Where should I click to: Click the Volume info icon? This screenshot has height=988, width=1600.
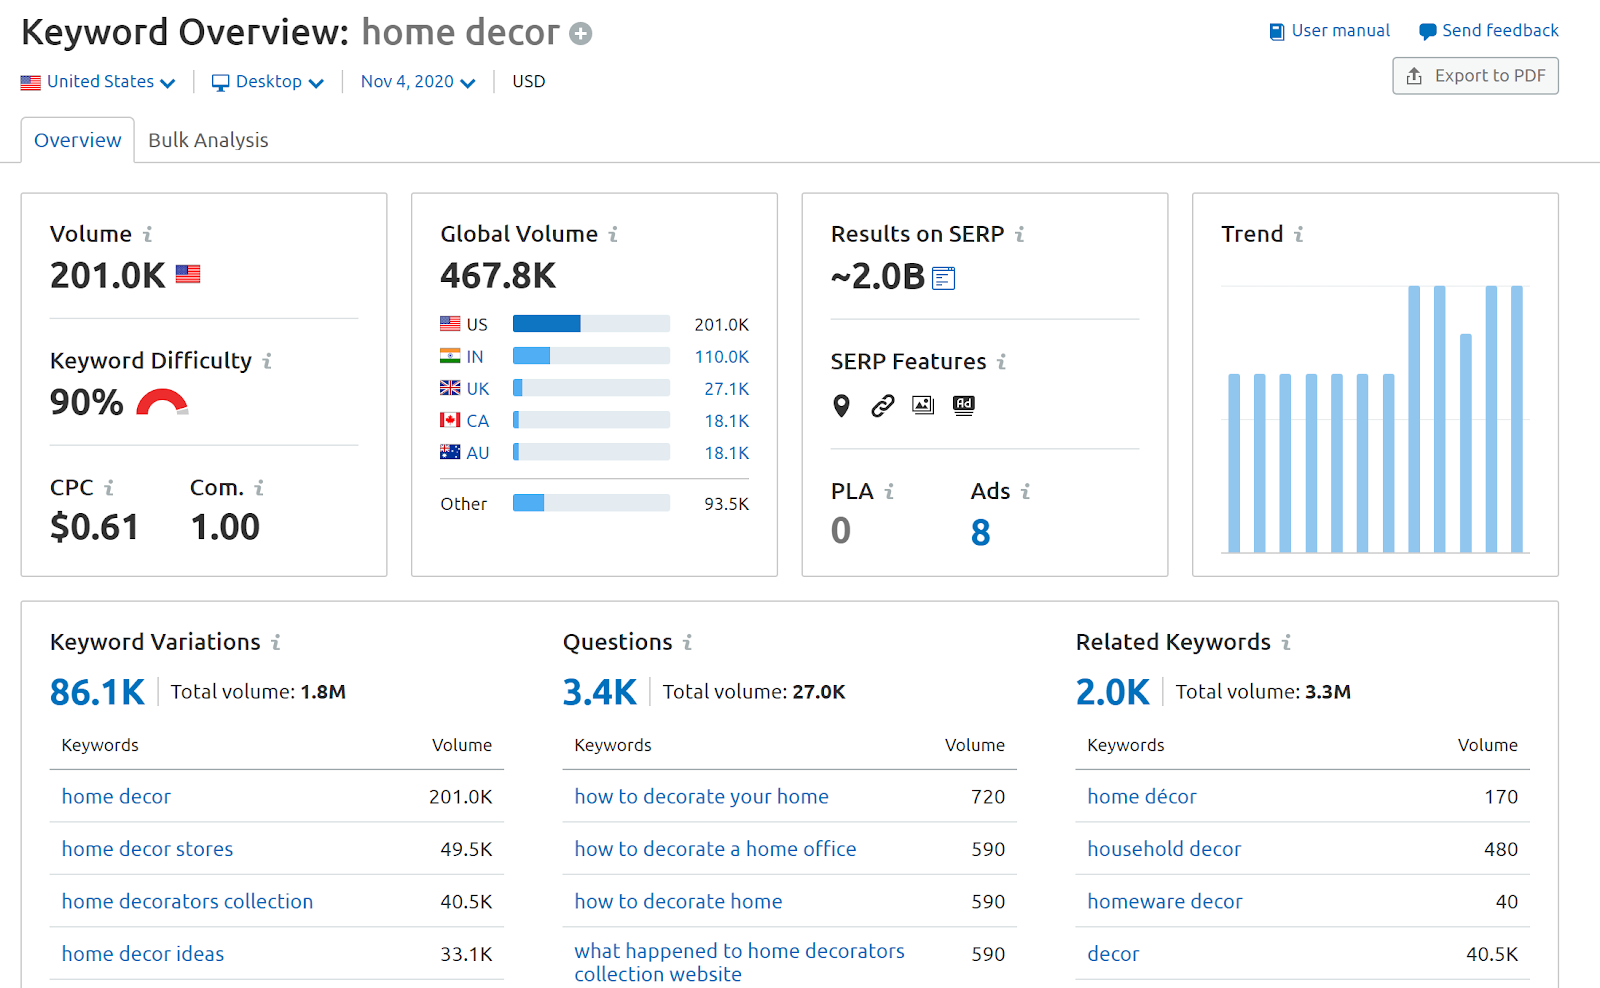pyautogui.click(x=148, y=234)
